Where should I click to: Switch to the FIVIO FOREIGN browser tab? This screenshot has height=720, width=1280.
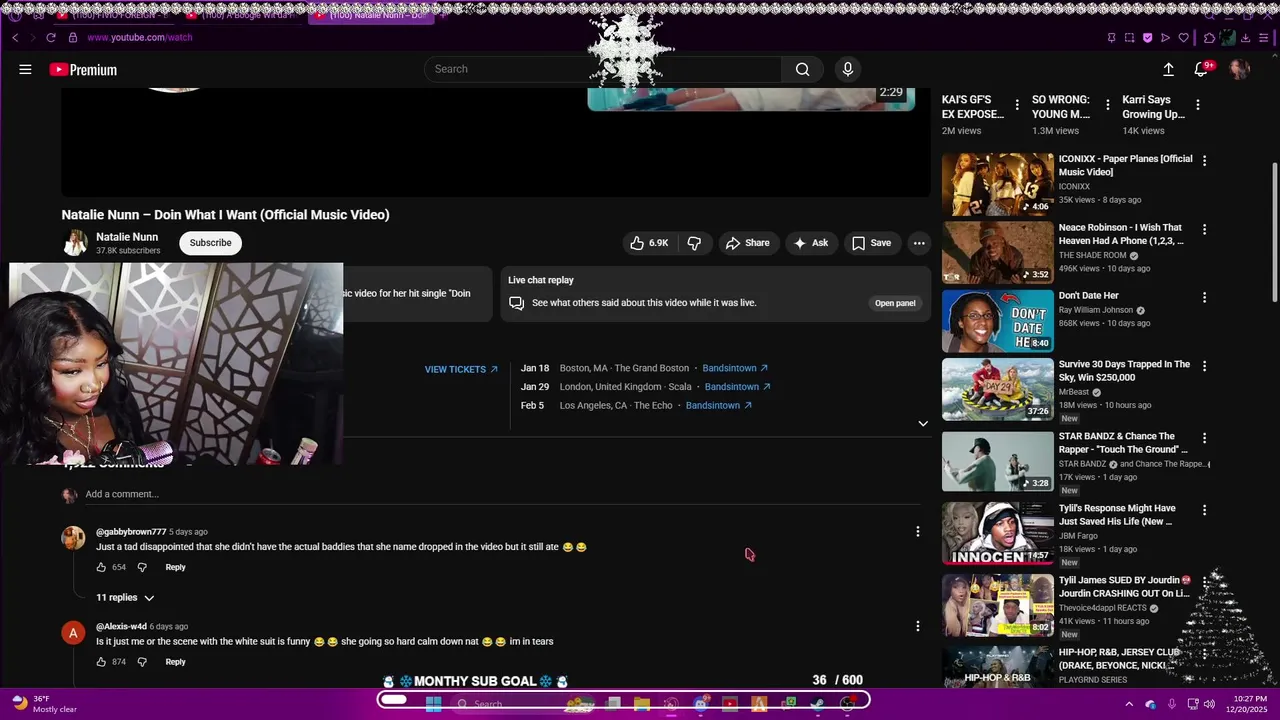pyautogui.click(x=113, y=15)
